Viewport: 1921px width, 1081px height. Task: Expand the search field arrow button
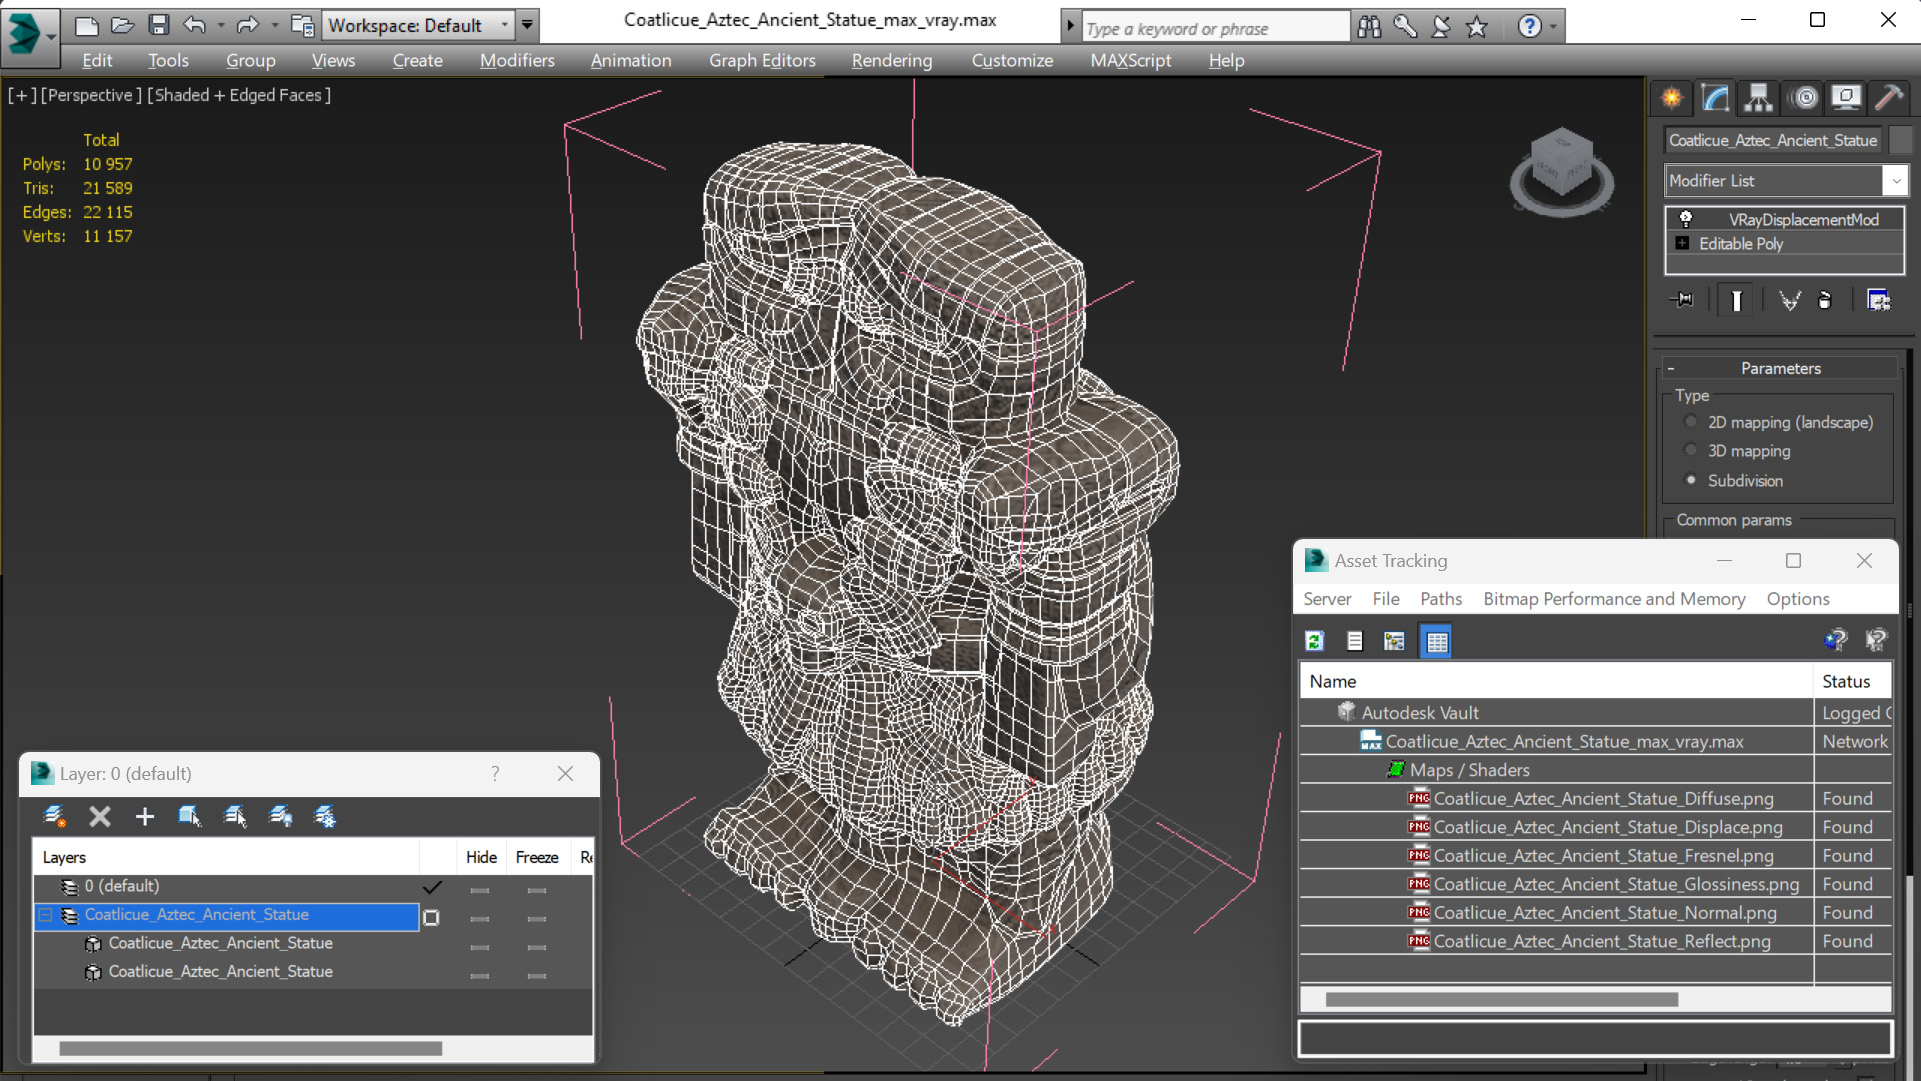pos(1069,27)
